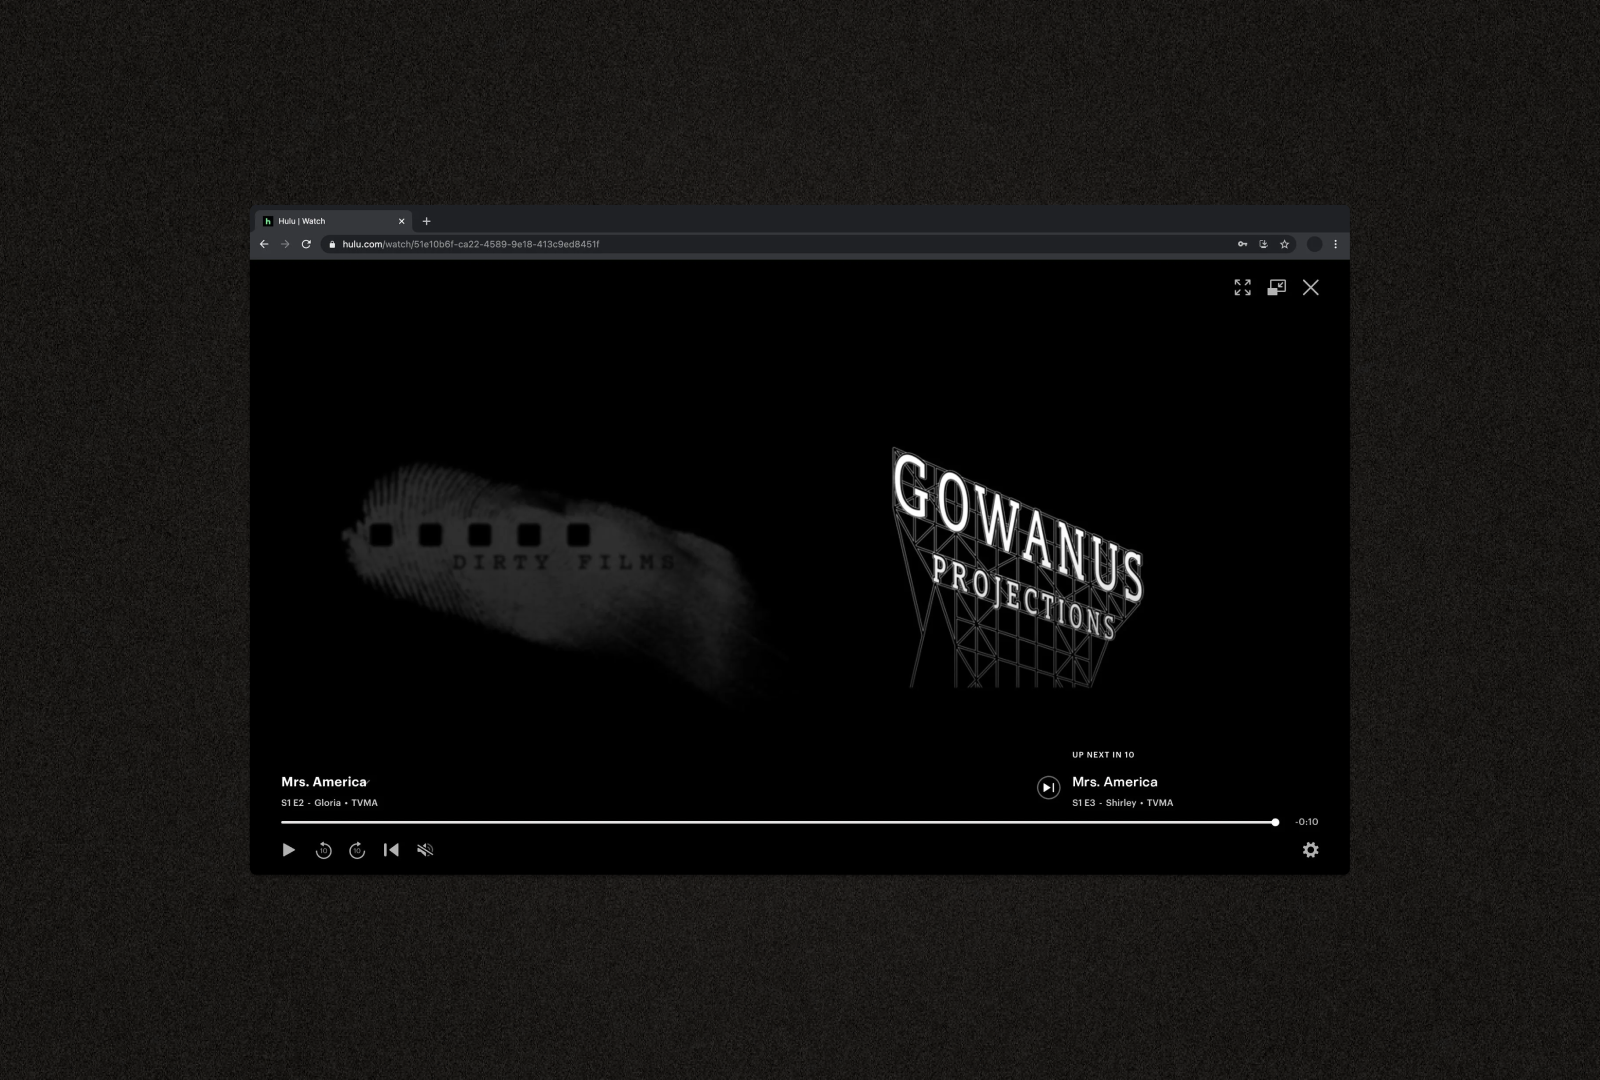Screen dimensions: 1600x1080
Task: Click the remaining time -0:10
Action: tap(1307, 822)
